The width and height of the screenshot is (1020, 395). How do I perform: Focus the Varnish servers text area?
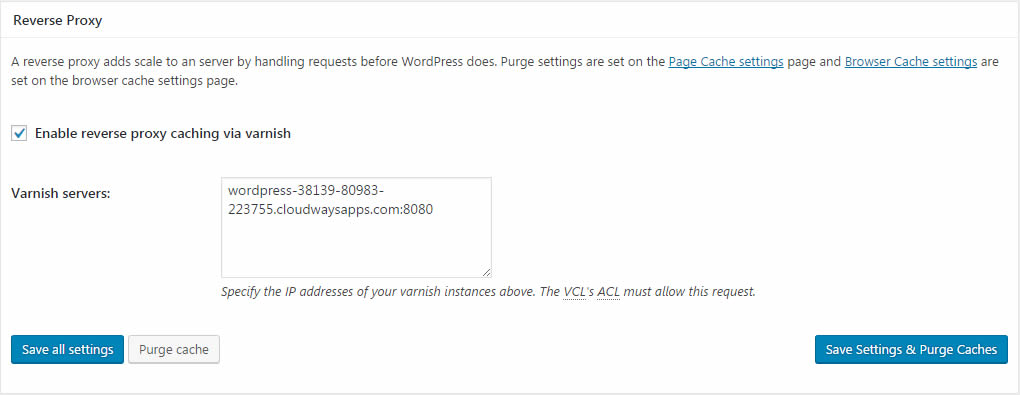tap(356, 228)
